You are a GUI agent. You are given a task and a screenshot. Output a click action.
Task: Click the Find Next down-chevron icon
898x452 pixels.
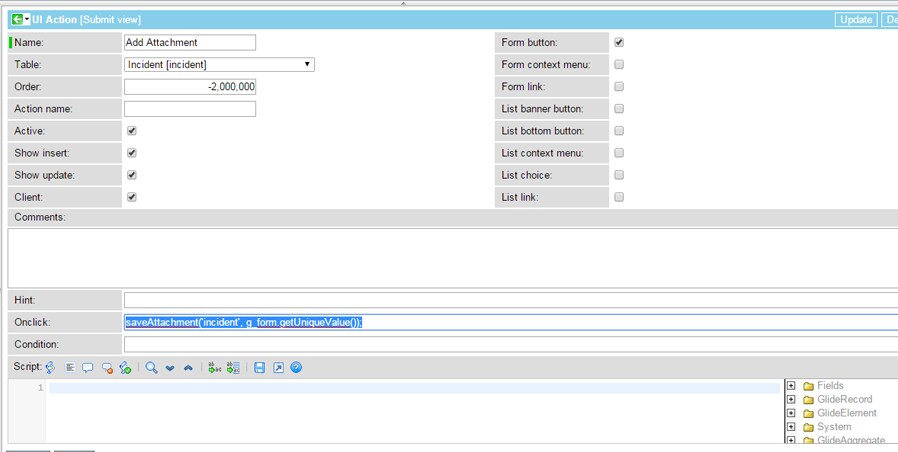(170, 368)
